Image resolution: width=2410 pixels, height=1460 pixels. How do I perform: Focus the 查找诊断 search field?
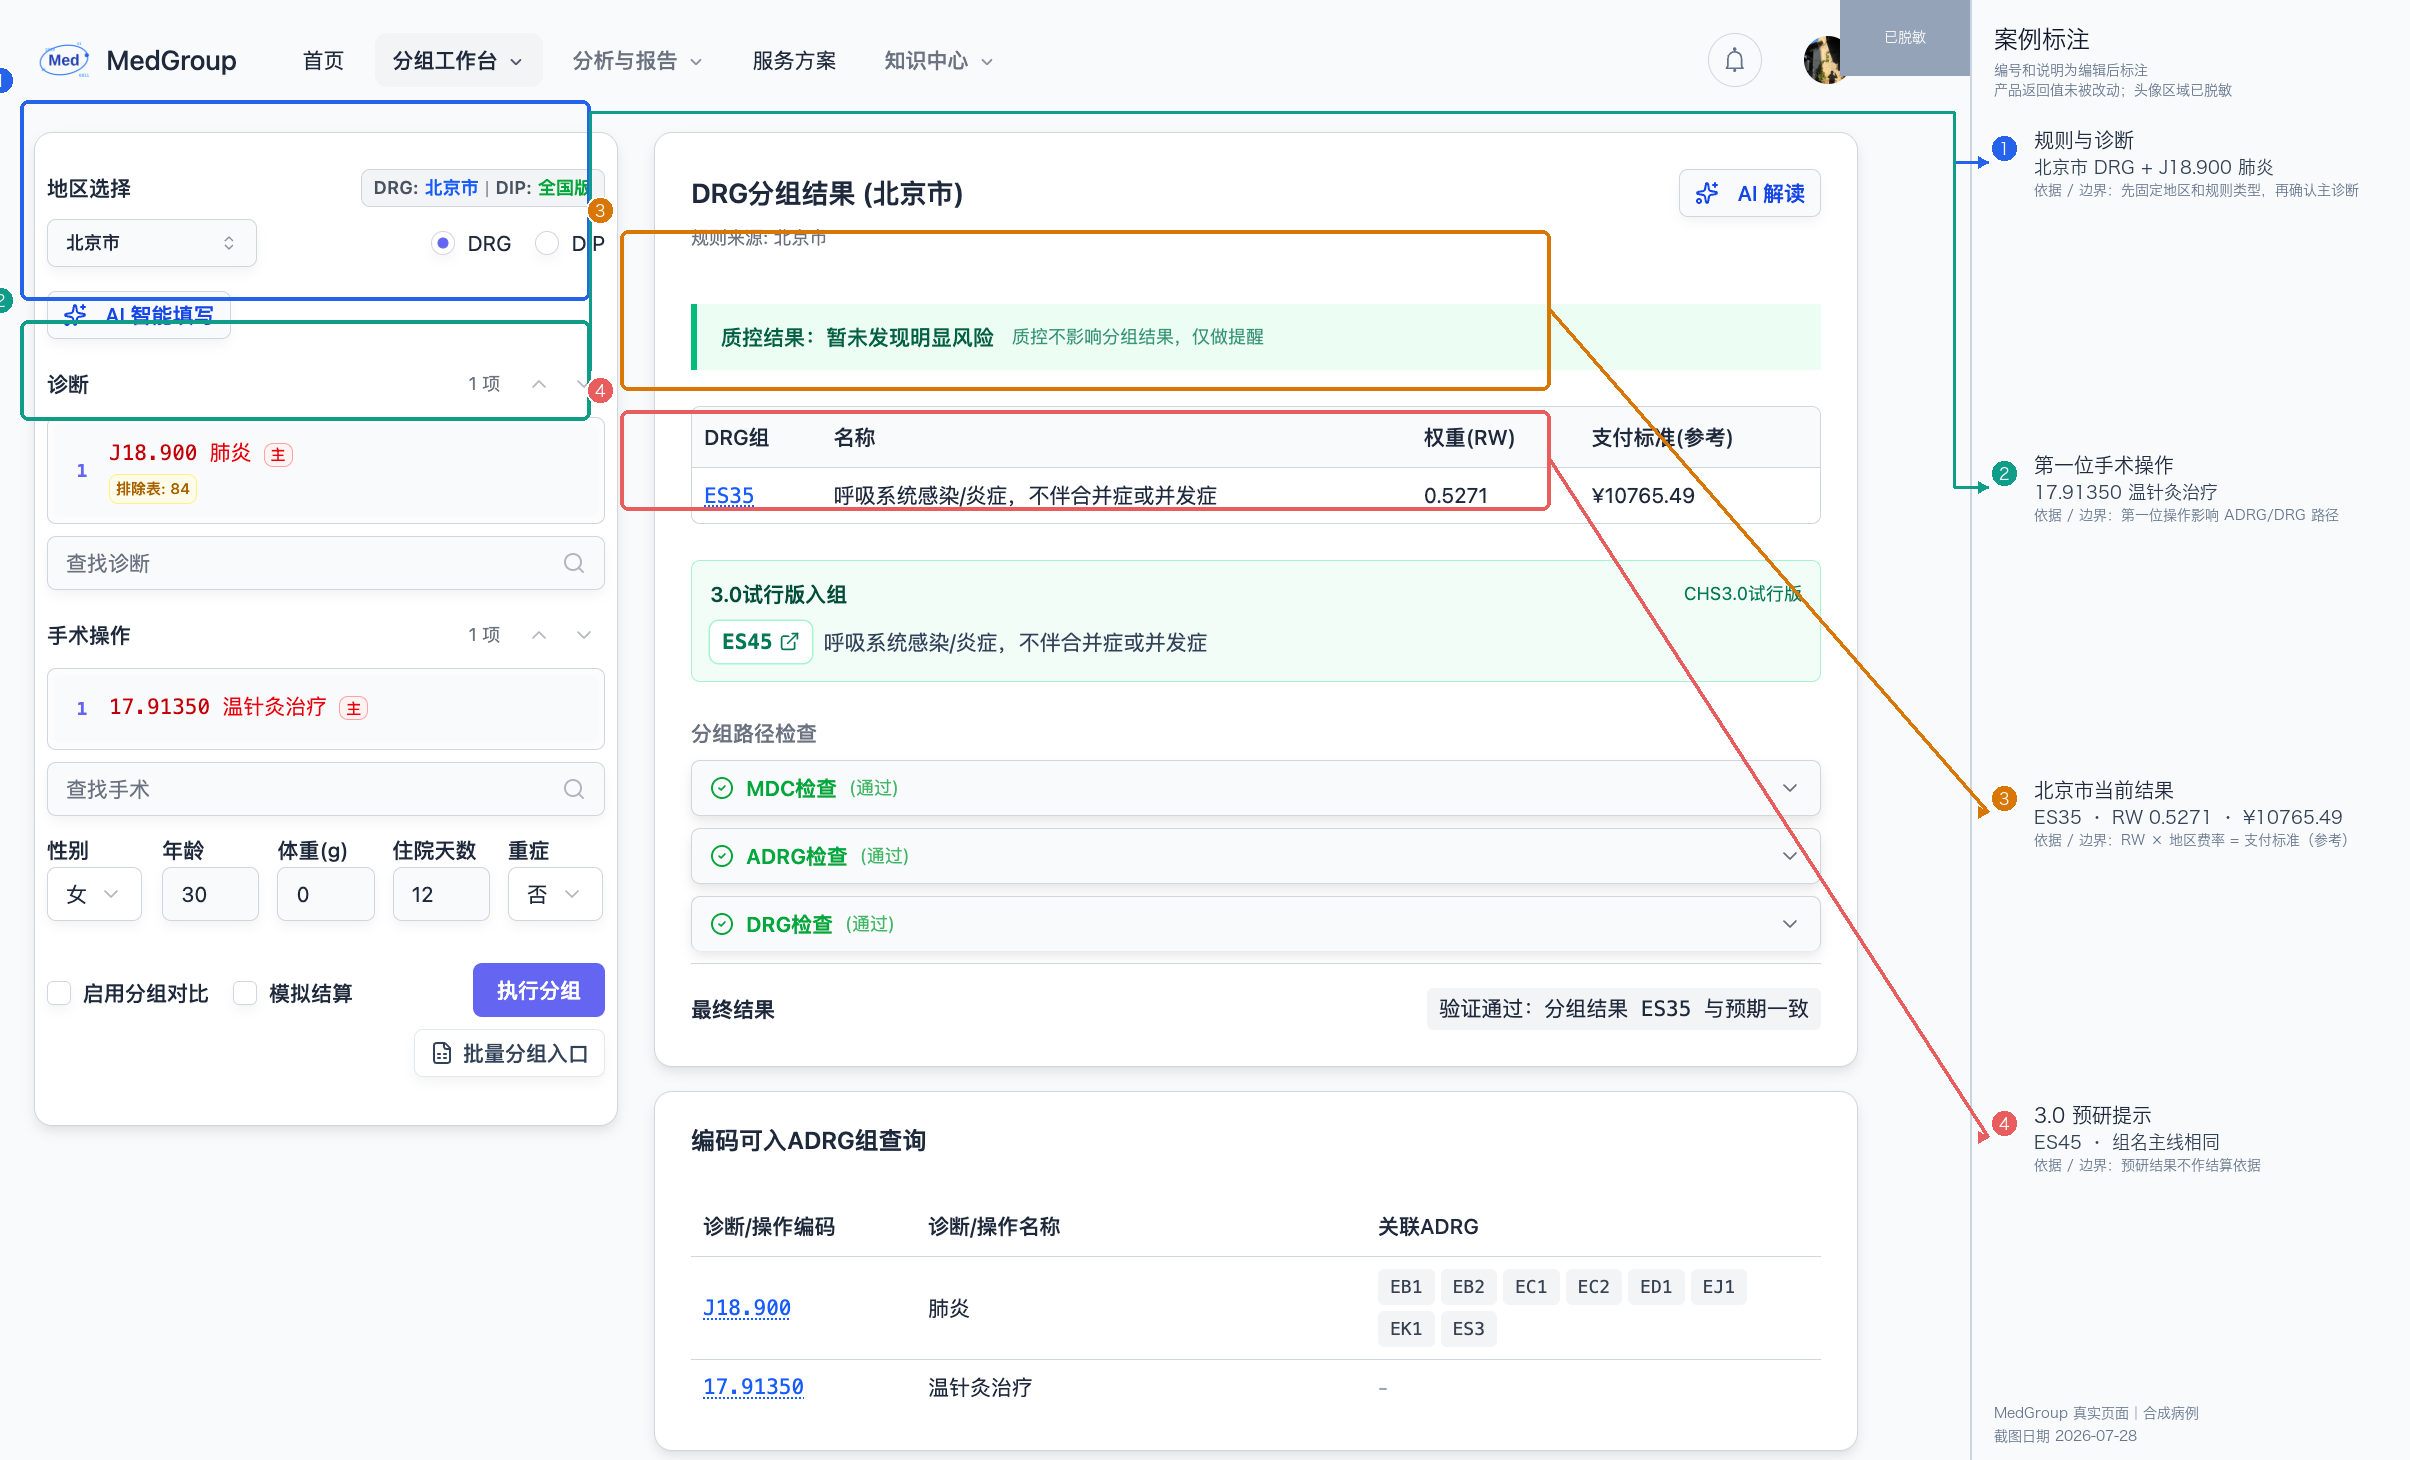click(326, 563)
